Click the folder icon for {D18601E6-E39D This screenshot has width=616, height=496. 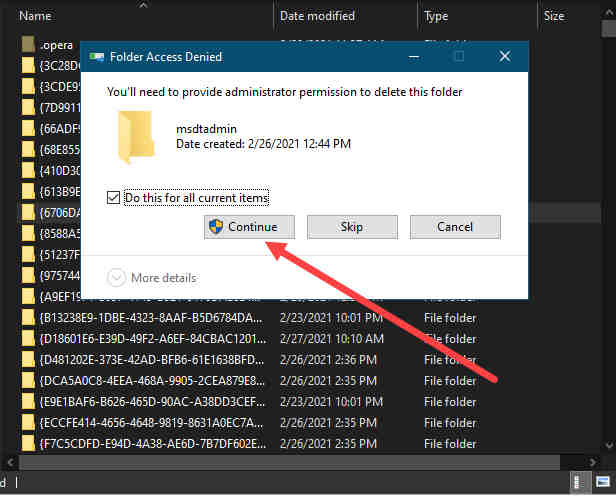click(28, 339)
